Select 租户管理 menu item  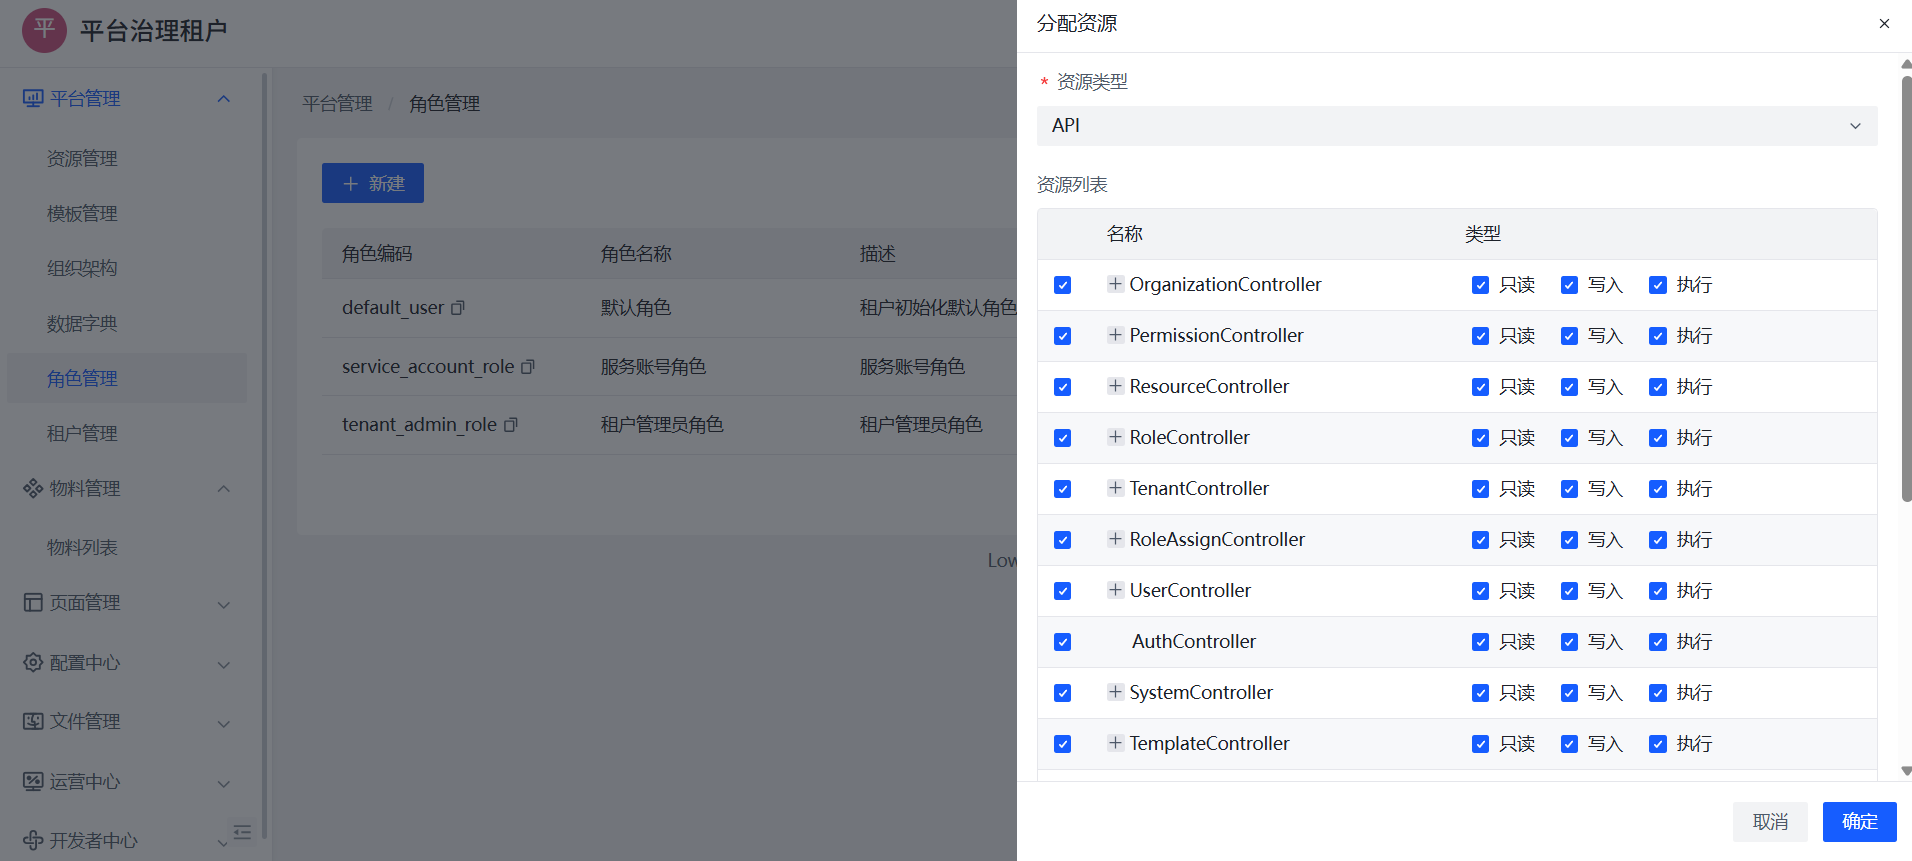pyautogui.click(x=82, y=434)
